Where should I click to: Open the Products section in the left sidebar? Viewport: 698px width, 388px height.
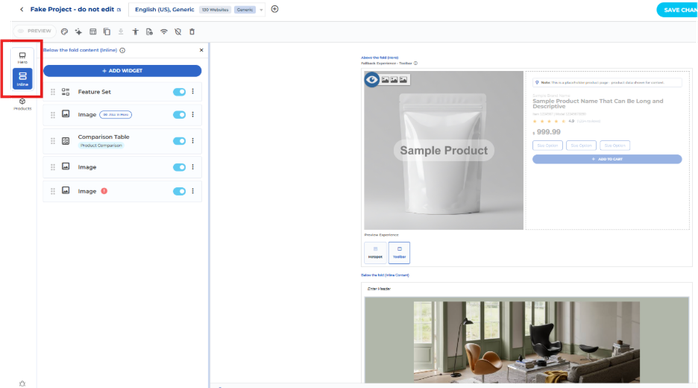coord(22,104)
